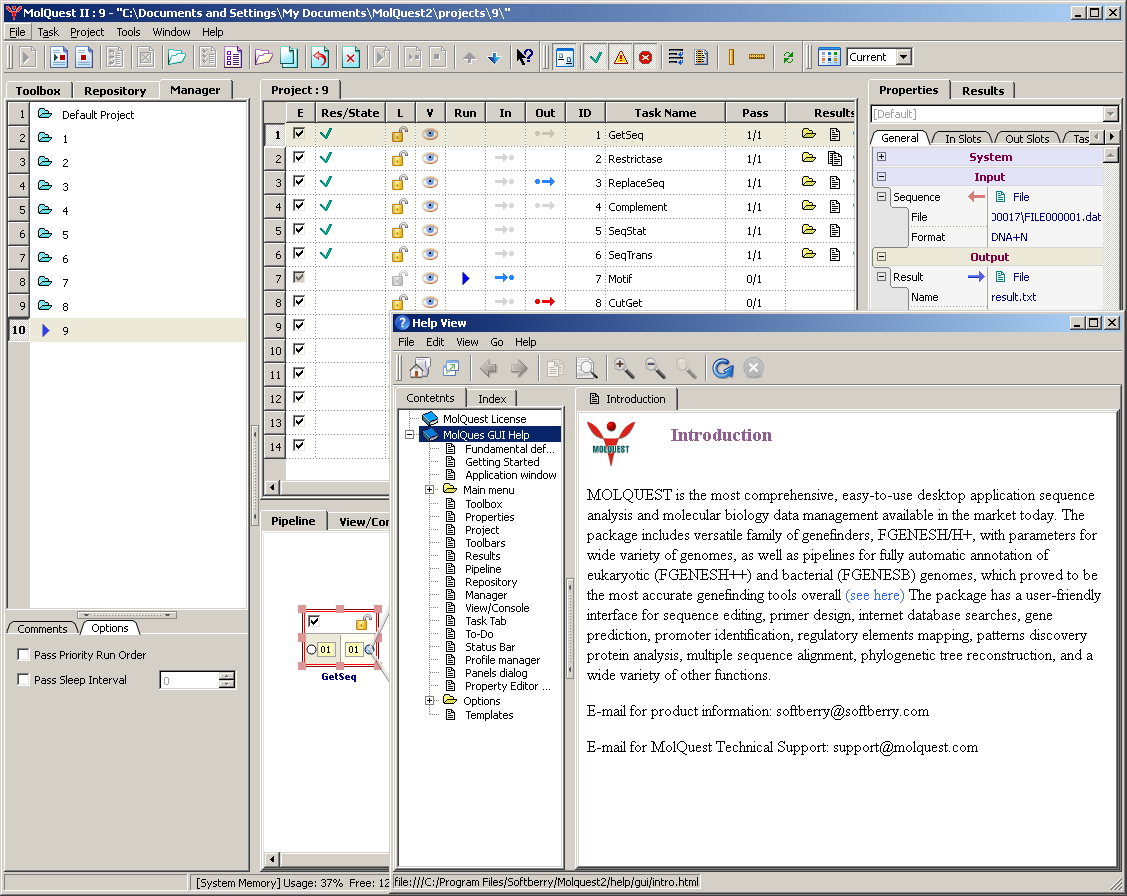Click the red undo arrow toolbar icon
Viewport: 1127px width, 896px height.
(x=320, y=57)
